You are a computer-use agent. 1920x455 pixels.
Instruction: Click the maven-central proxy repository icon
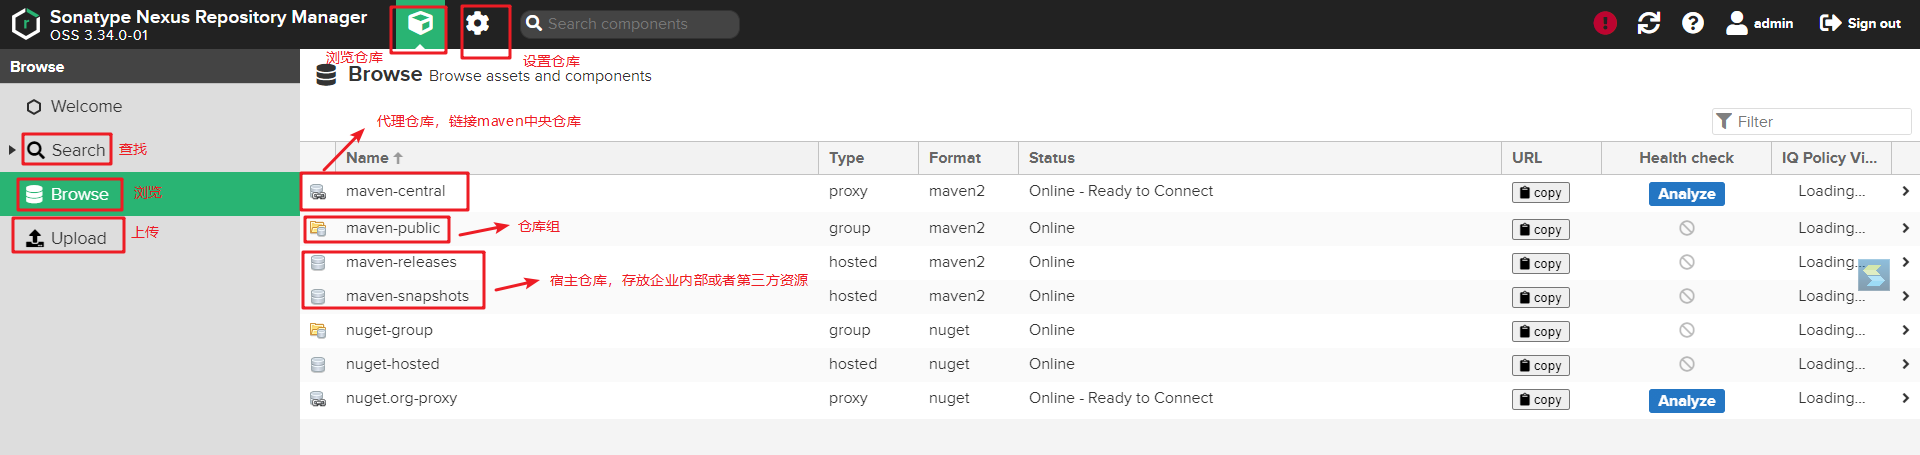tap(318, 192)
